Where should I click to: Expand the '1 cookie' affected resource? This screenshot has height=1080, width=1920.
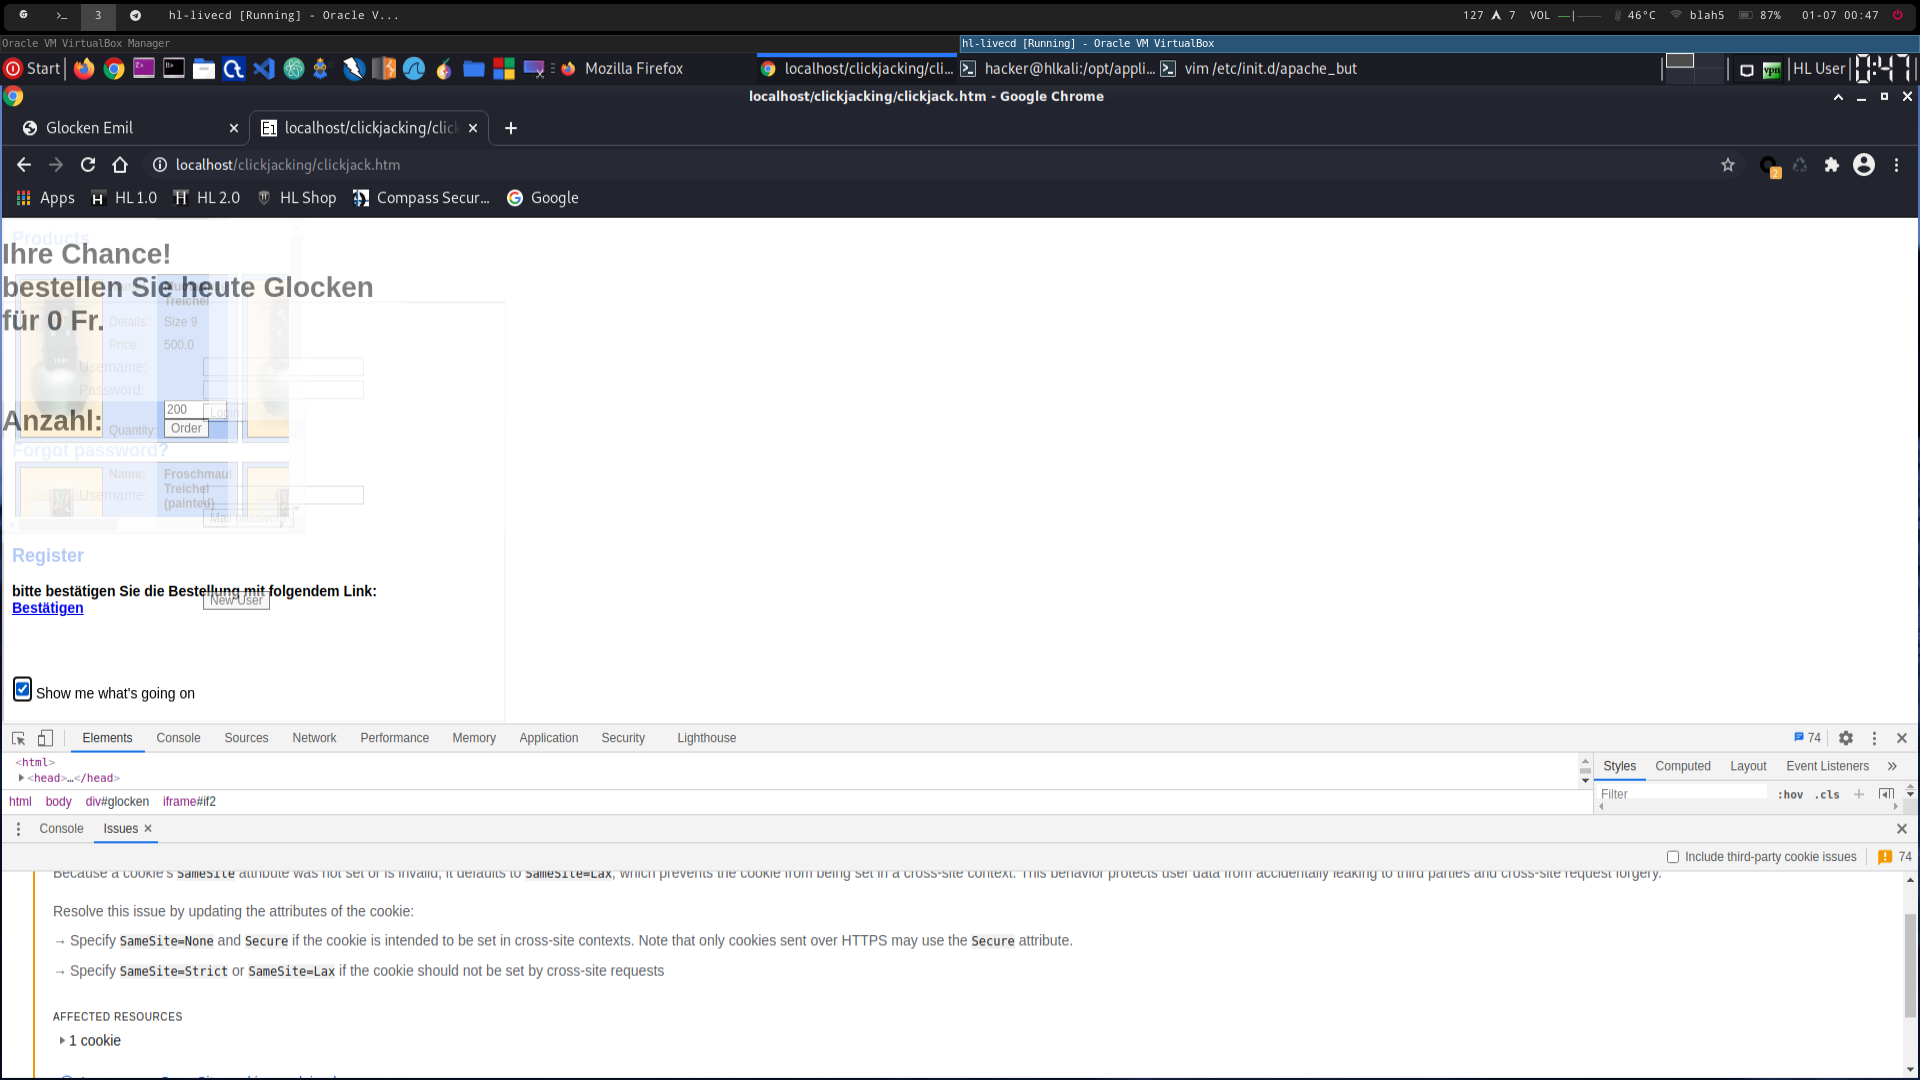click(x=62, y=1041)
